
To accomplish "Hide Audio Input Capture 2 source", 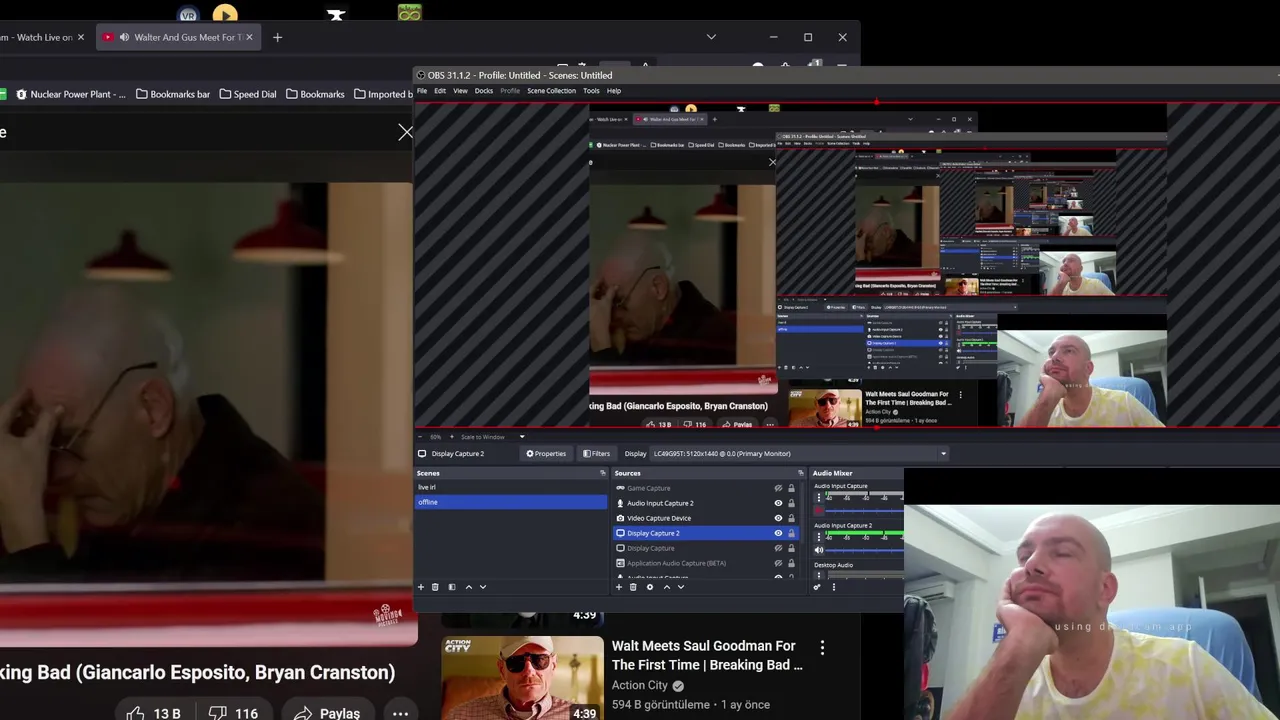I will 778,503.
